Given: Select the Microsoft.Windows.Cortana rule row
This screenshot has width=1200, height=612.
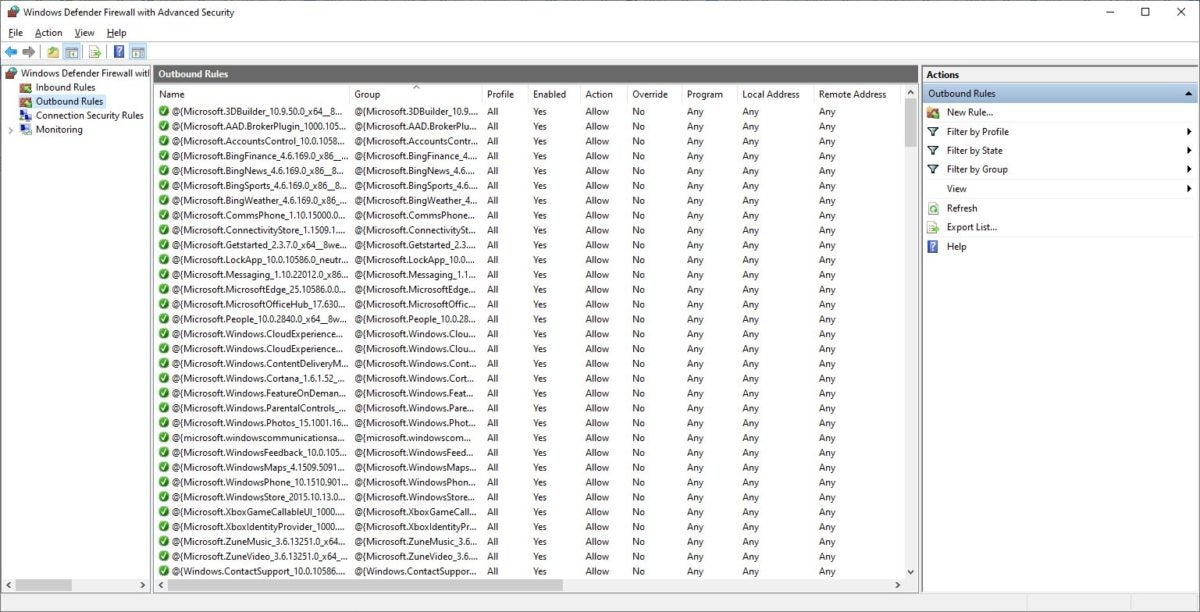Looking at the screenshot, I should (x=529, y=378).
